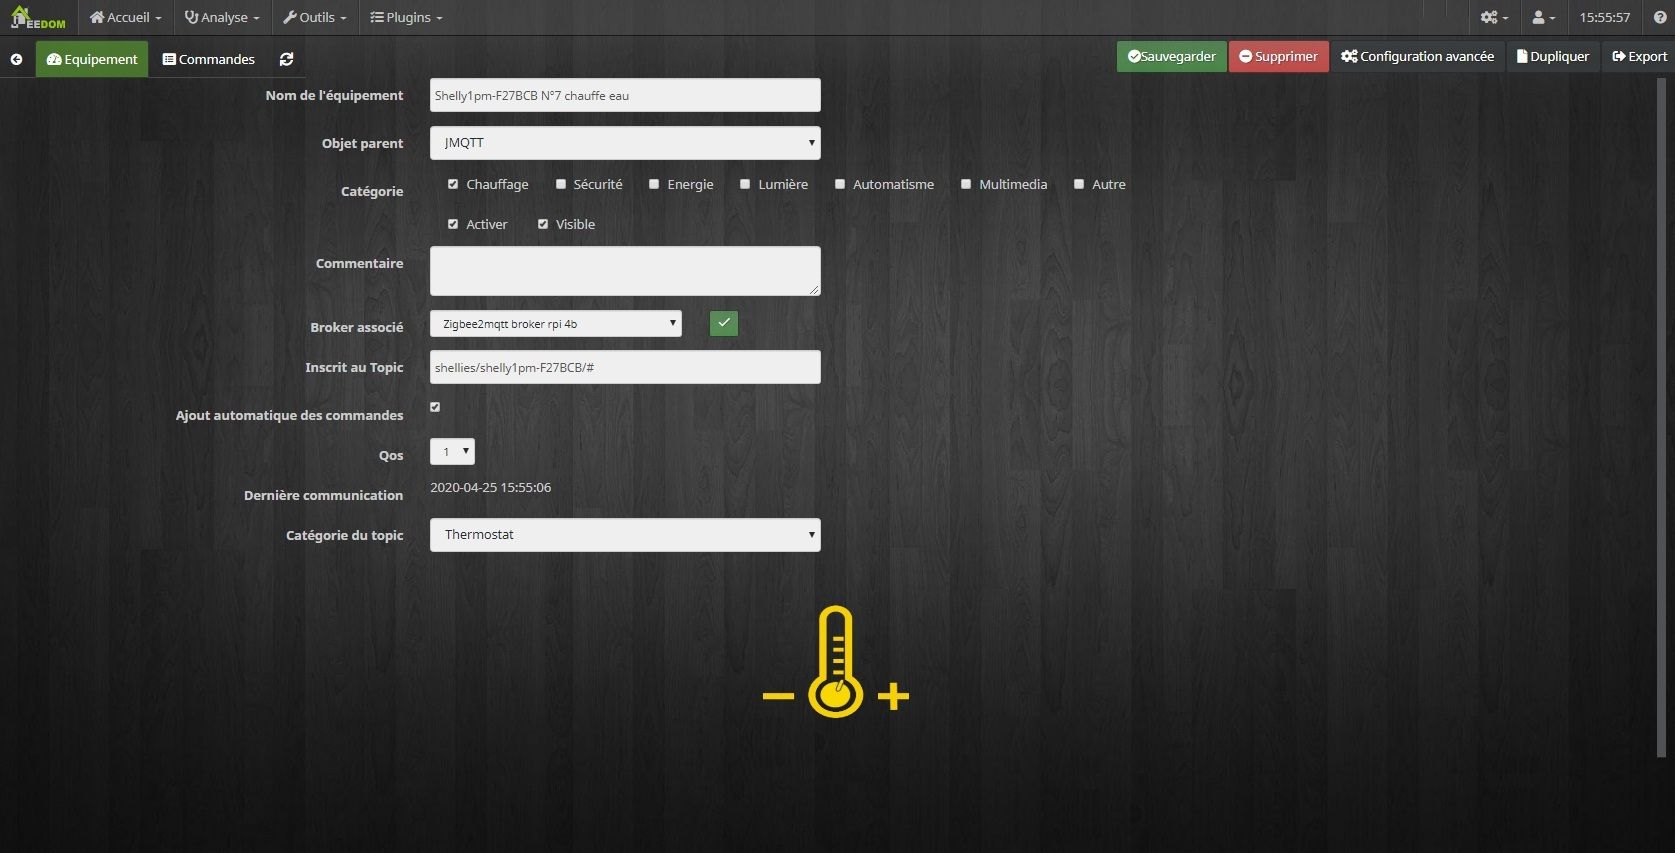Open Configuration avancée
The height and width of the screenshot is (853, 1675).
[1418, 56]
